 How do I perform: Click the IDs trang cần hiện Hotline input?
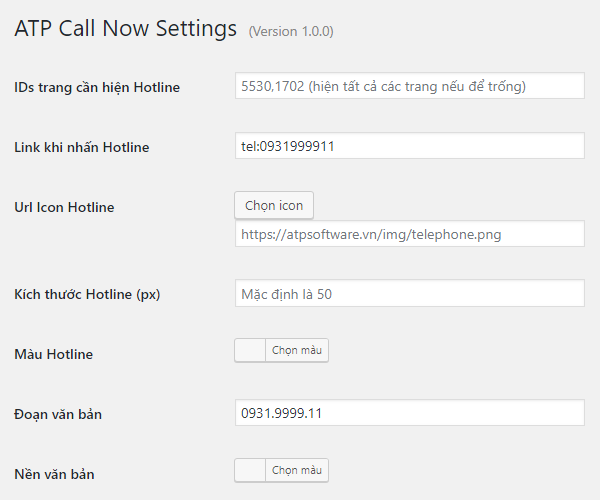408,86
